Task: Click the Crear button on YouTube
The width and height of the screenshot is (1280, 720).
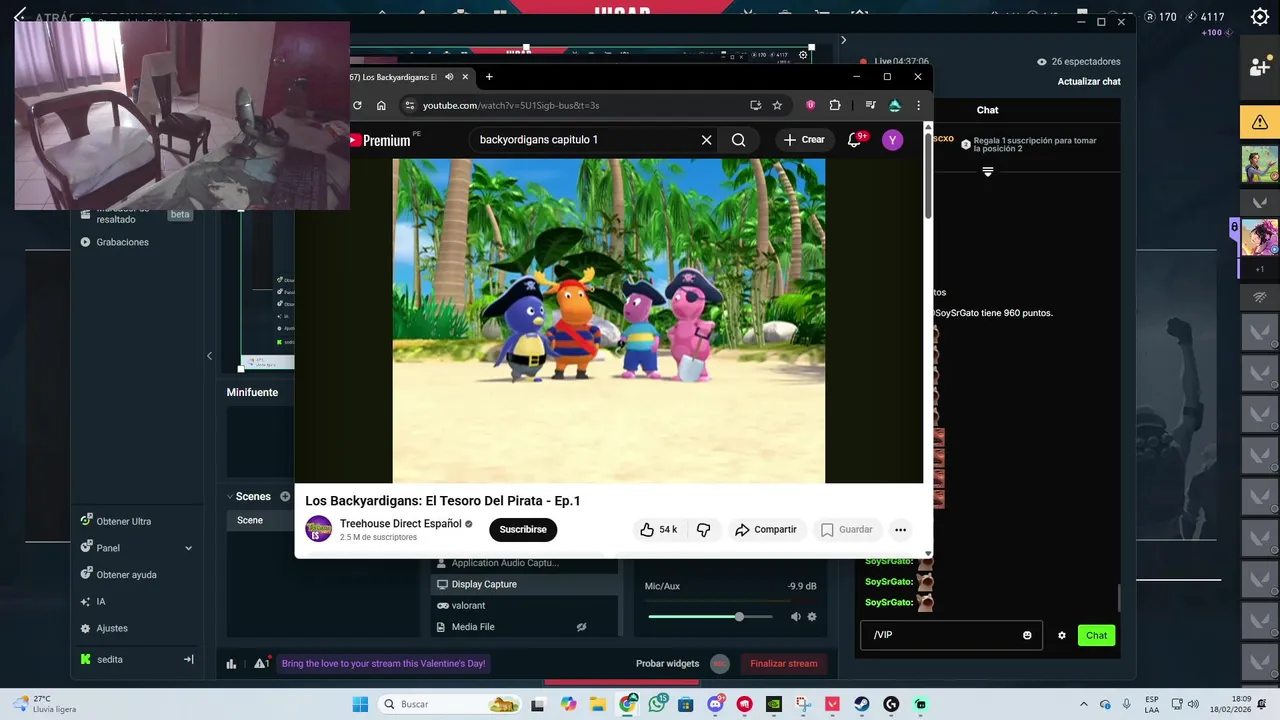Action: [805, 140]
